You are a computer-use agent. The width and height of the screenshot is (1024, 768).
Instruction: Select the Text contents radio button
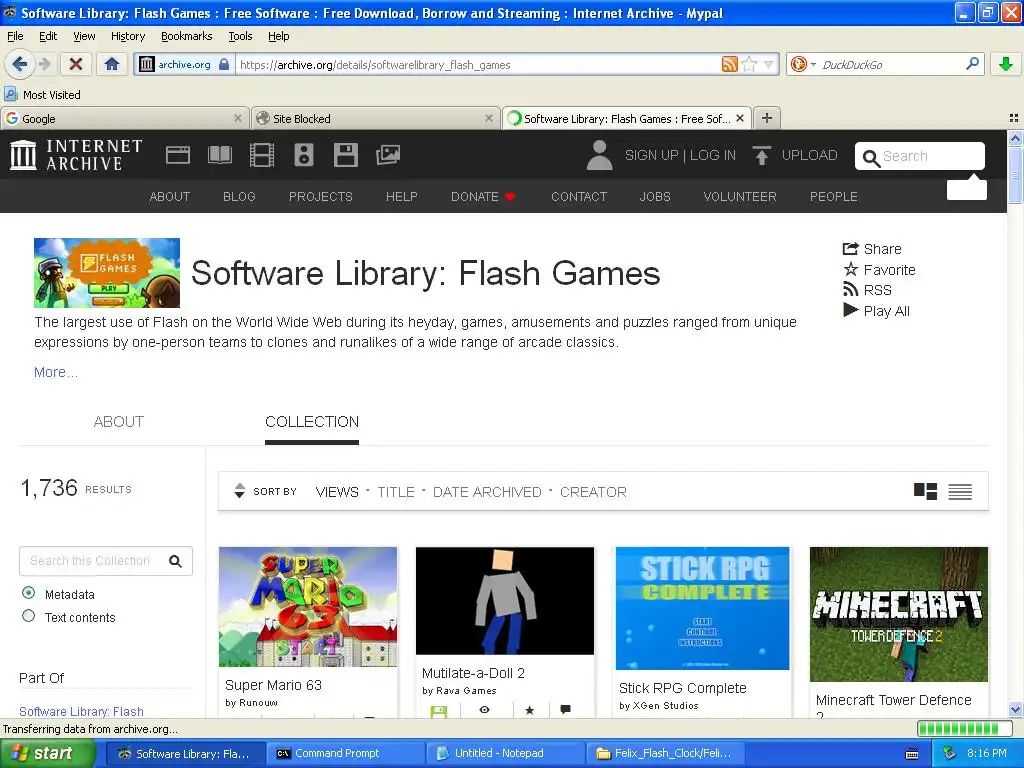[x=28, y=616]
